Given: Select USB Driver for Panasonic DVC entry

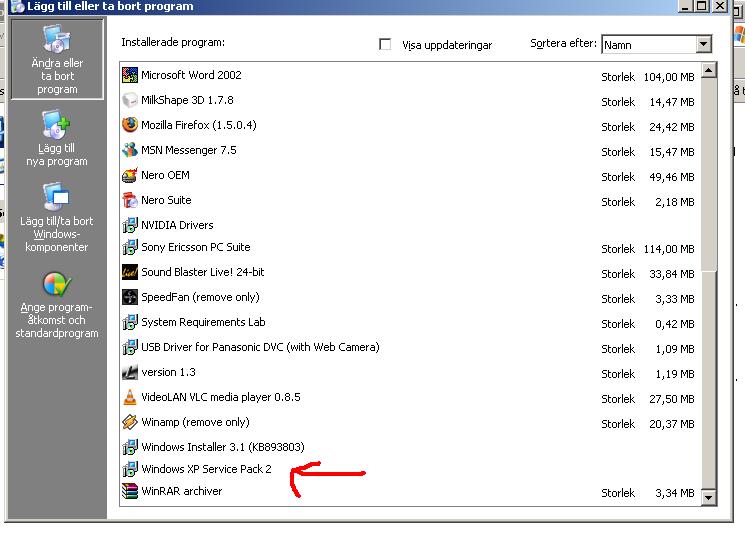Looking at the screenshot, I should pyautogui.click(x=411, y=348).
